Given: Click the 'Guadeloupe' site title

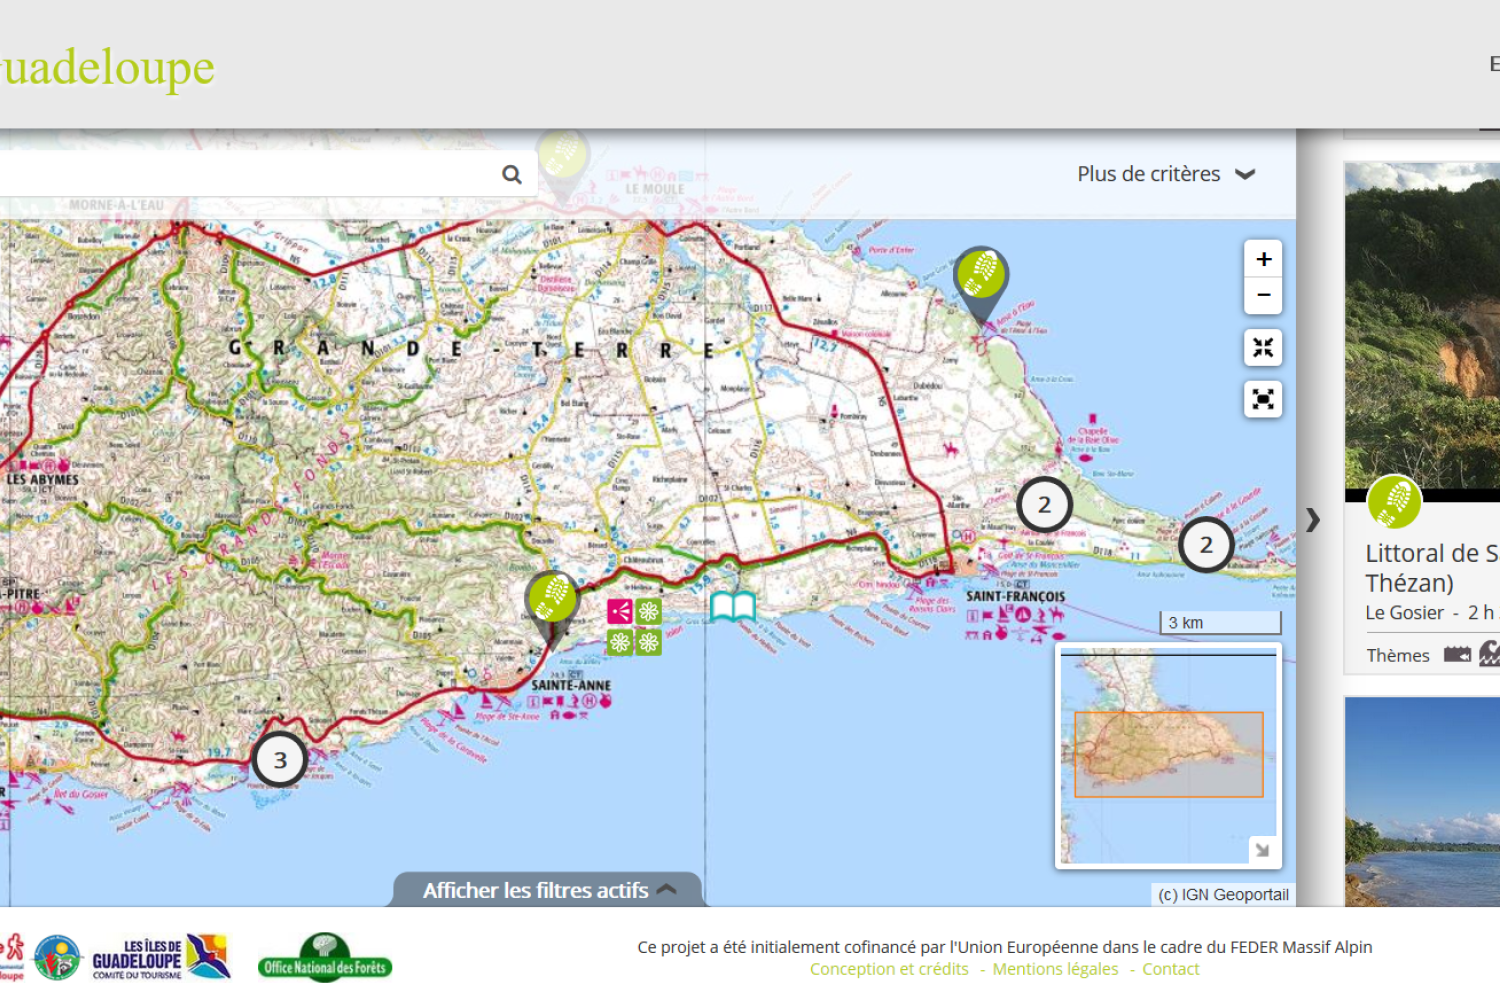Looking at the screenshot, I should pos(107,67).
